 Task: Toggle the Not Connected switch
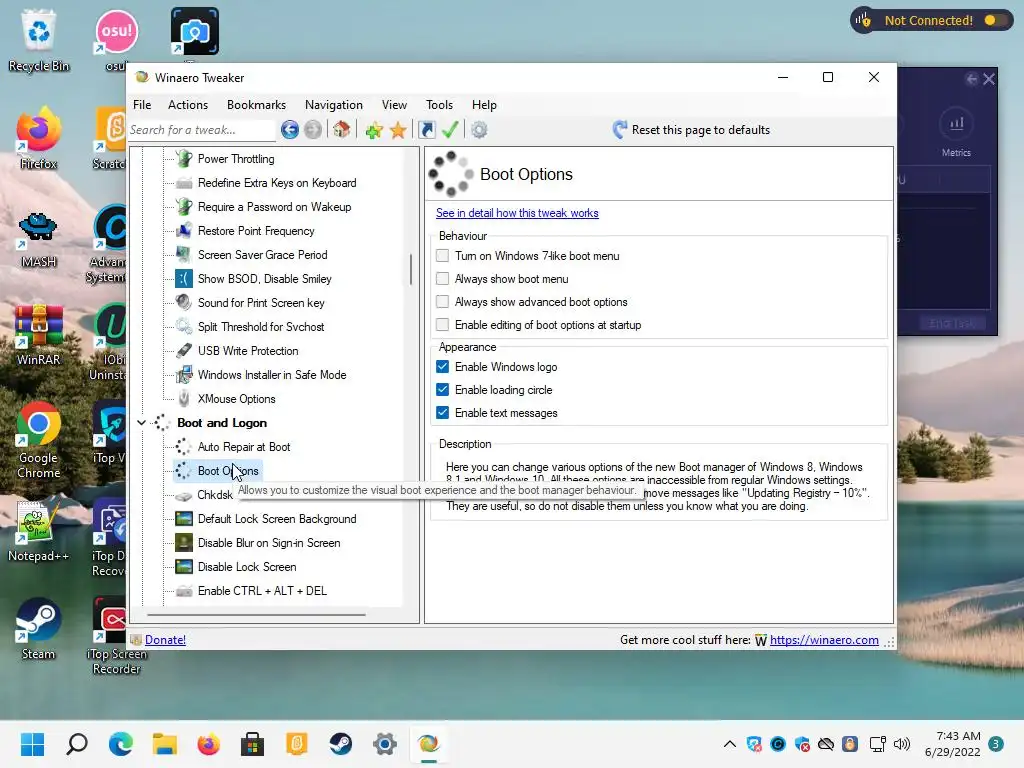click(995, 20)
